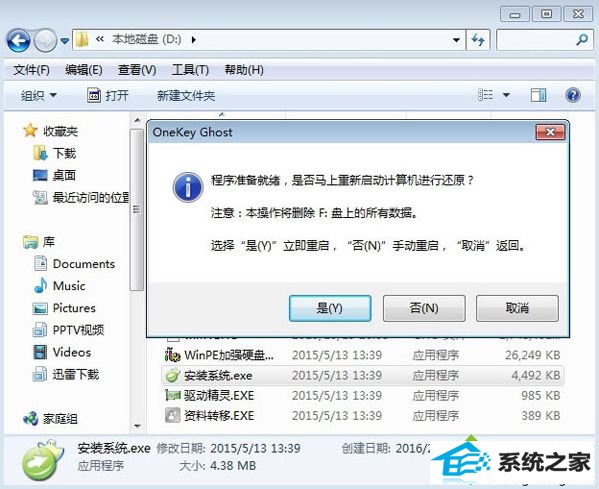This screenshot has height=489, width=599.
Task: Select the 驱动精灵.EXE file icon
Action: [x=172, y=395]
